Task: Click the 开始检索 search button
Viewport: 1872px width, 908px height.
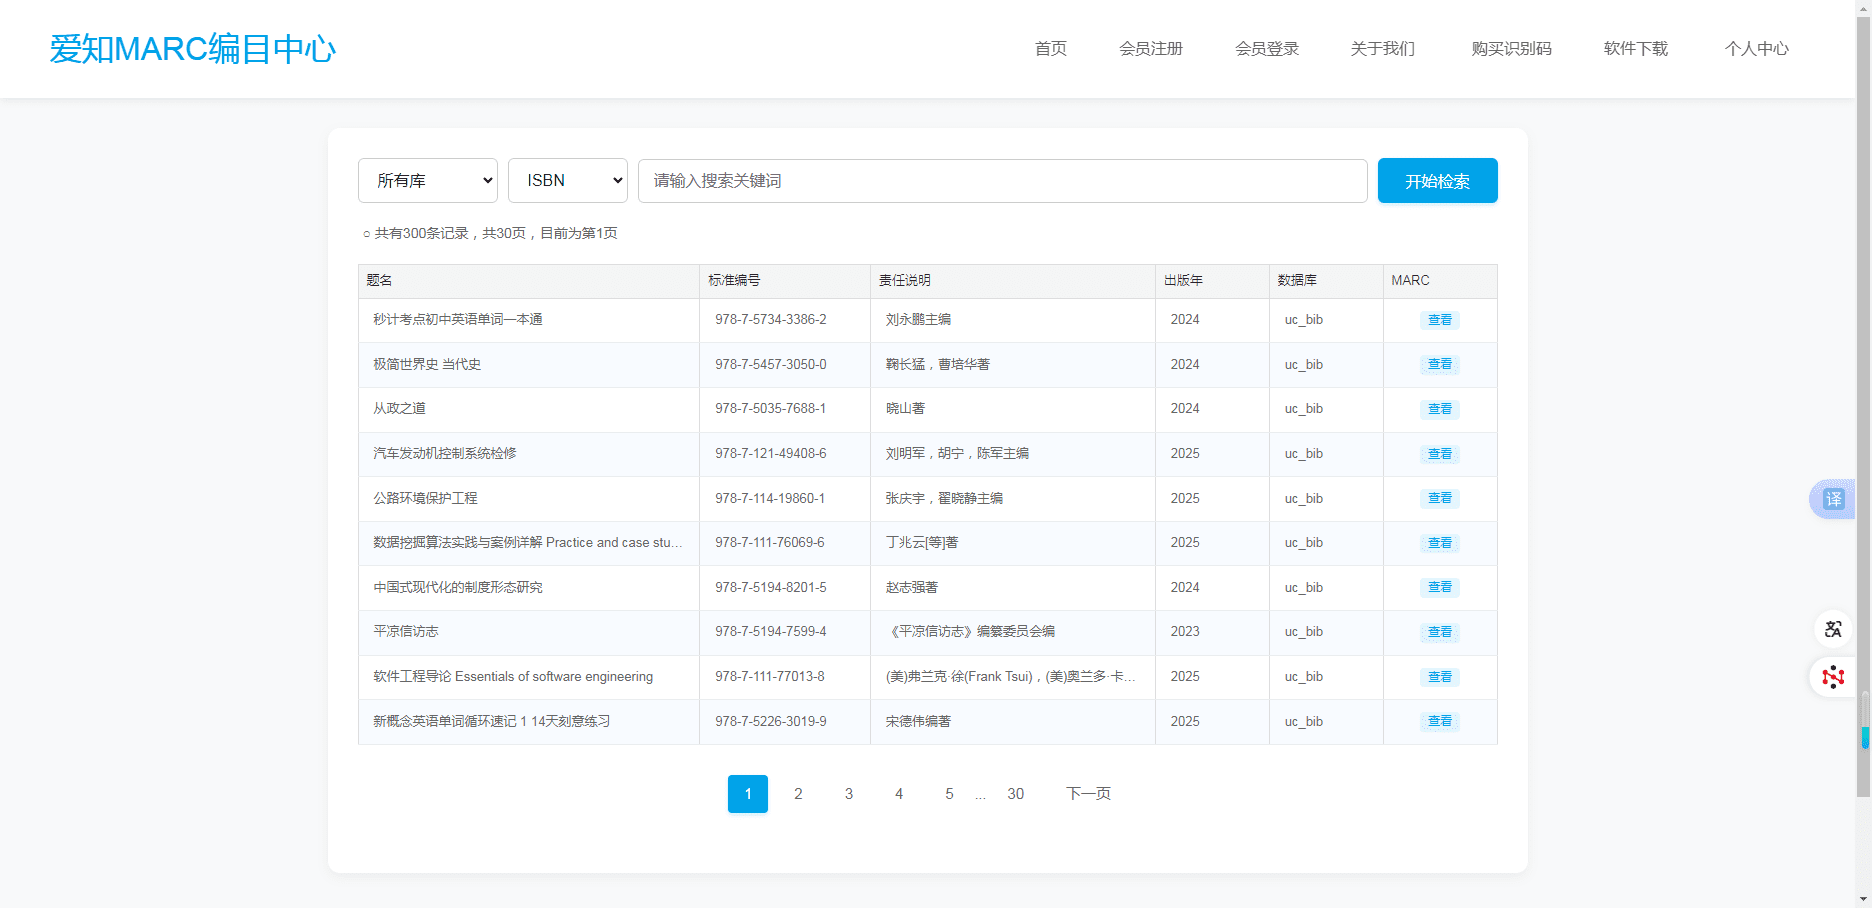Action: 1438,181
